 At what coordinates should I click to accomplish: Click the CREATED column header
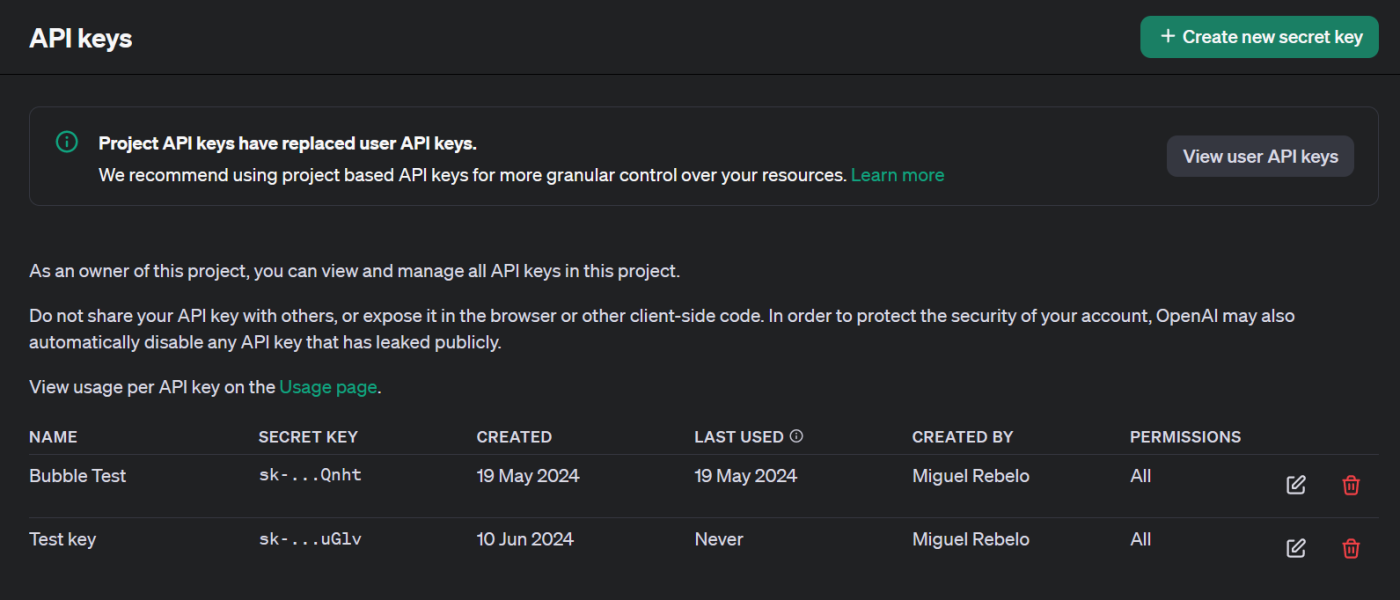coord(514,437)
